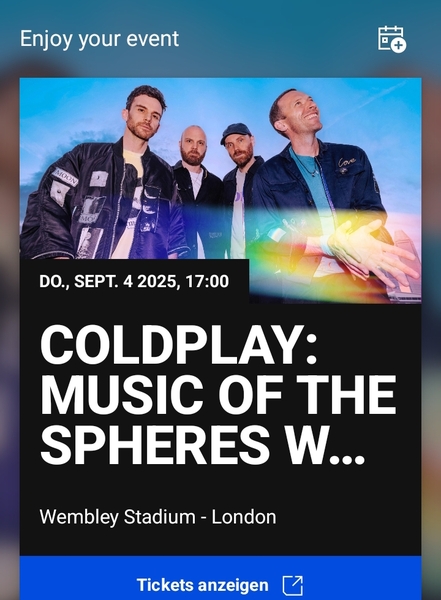Viewport: 441px width, 600px height.
Task: Tap the Wembley Stadium - London venue text
Action: tap(158, 517)
